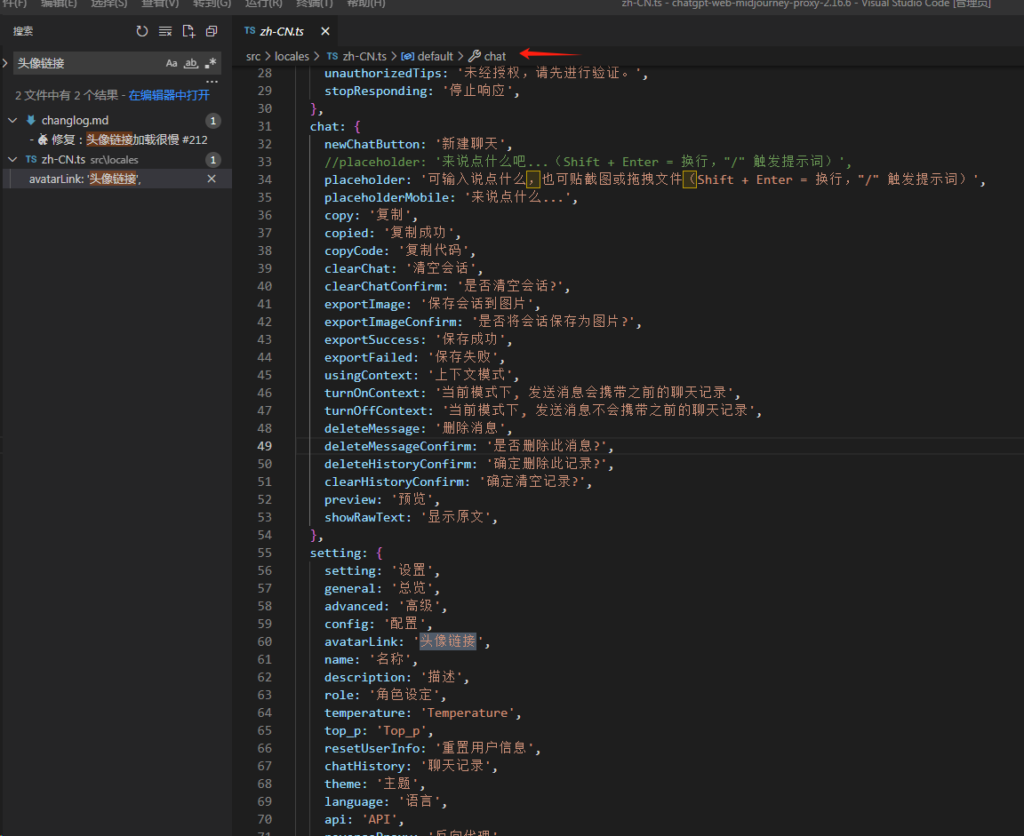1024x836 pixels.
Task: Toggle Match Whole Word option
Action: coord(191,64)
